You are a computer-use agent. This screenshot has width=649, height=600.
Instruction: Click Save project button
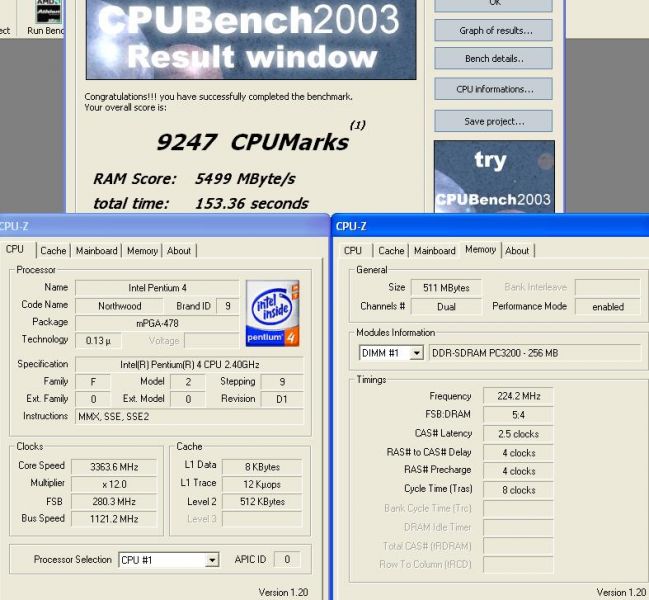point(493,121)
